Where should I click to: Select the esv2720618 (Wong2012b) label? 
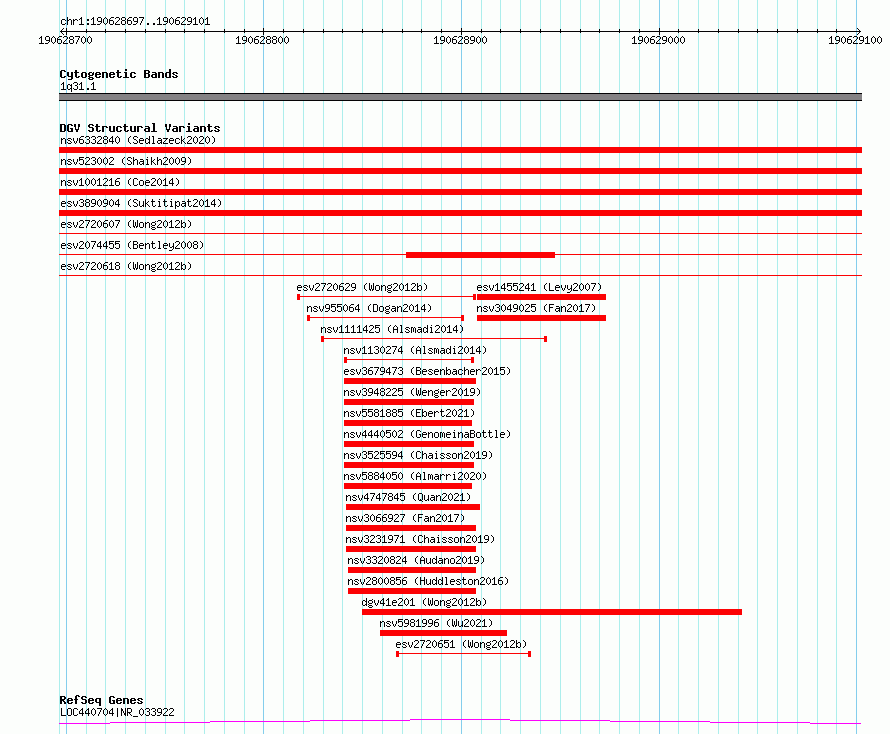(x=126, y=266)
